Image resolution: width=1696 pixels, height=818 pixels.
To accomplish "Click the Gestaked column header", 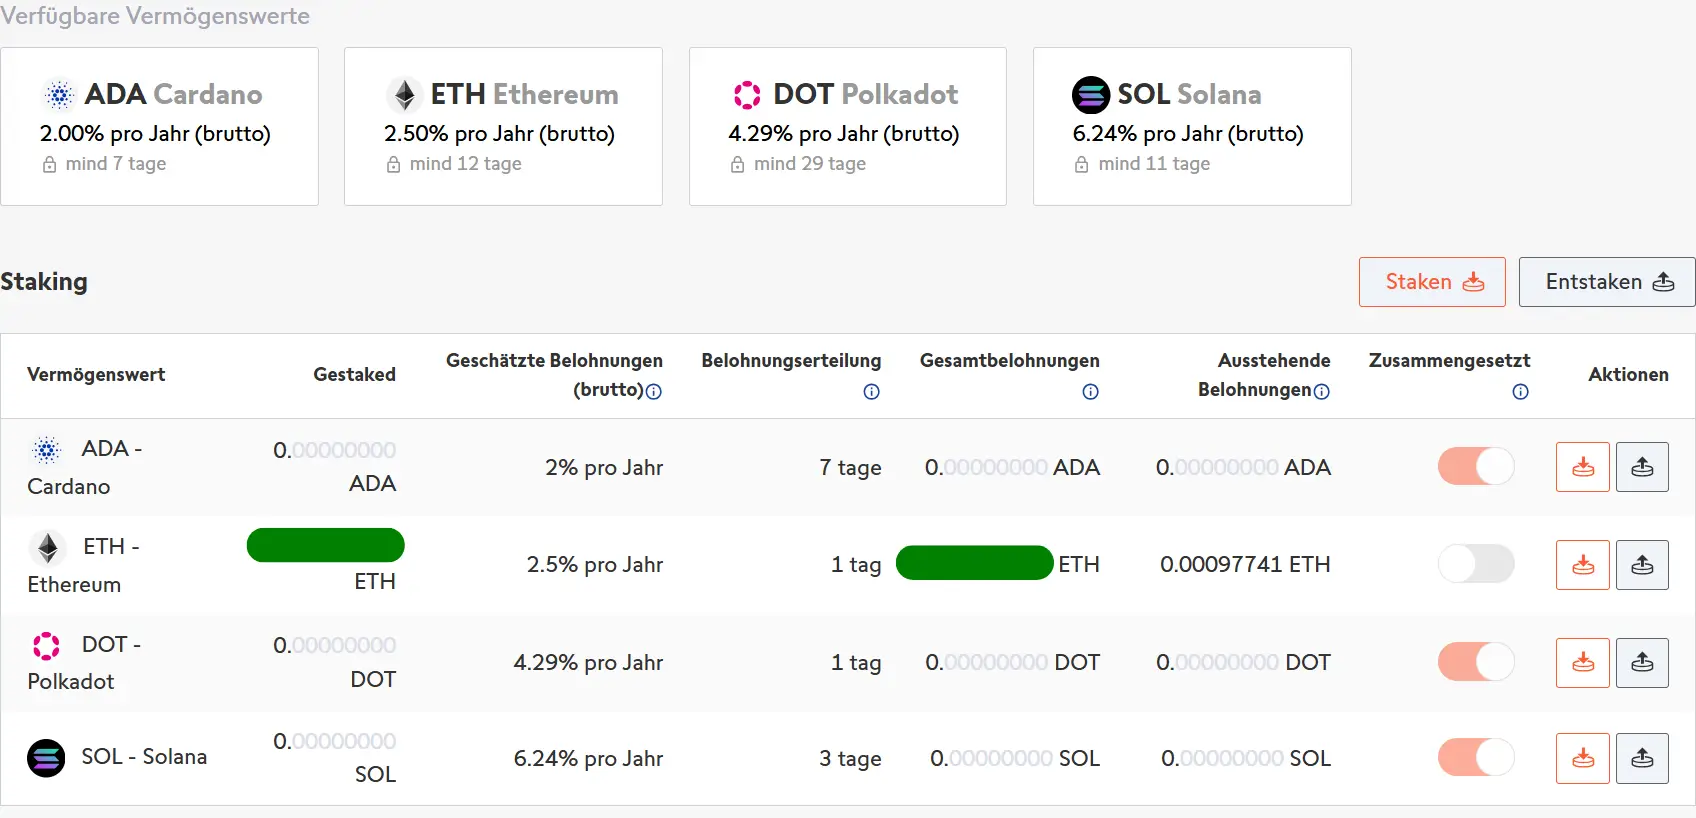I will 355,375.
